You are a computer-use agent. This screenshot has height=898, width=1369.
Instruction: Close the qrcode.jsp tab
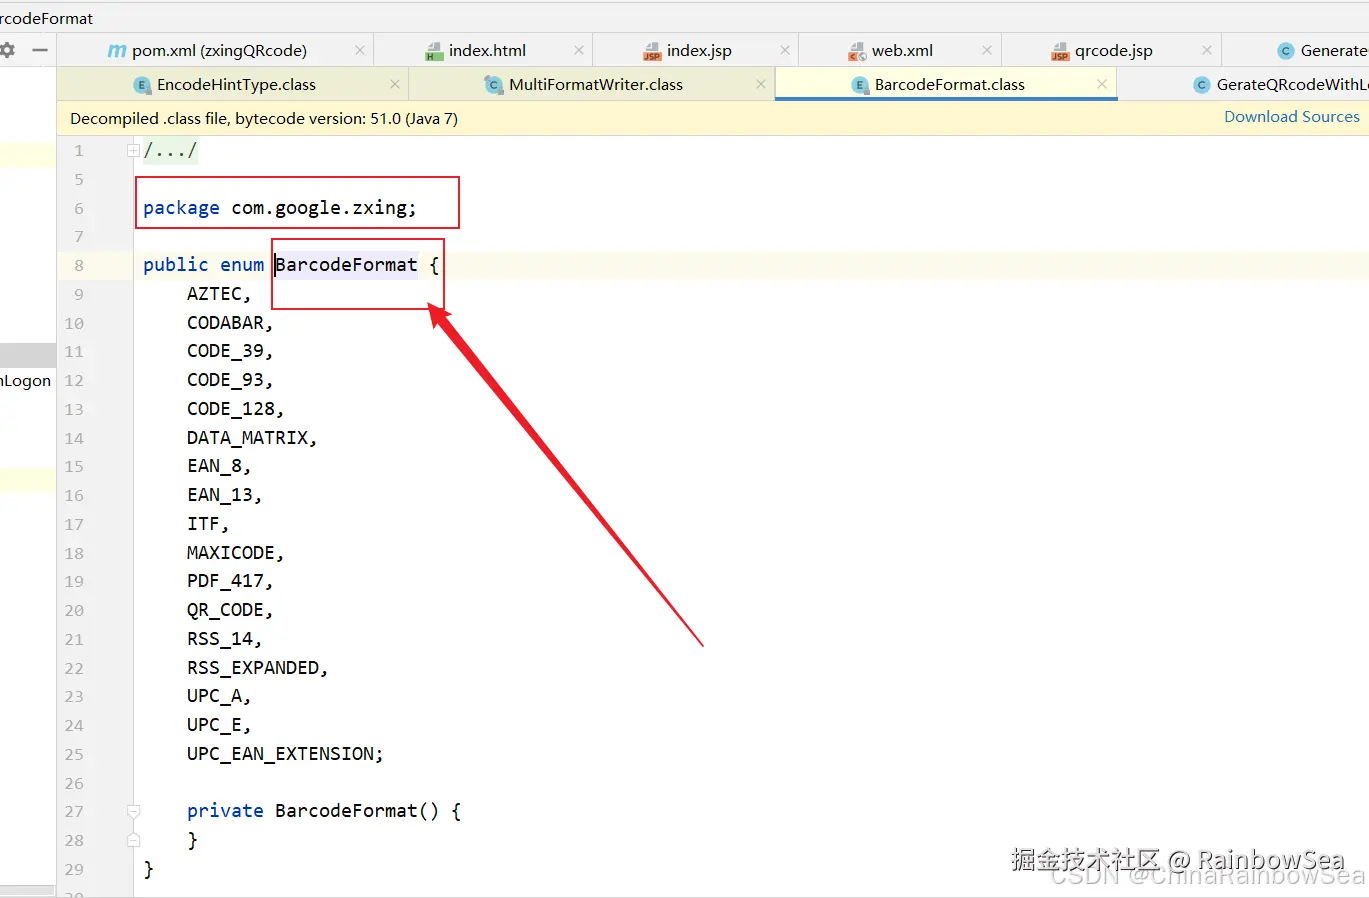(1207, 50)
